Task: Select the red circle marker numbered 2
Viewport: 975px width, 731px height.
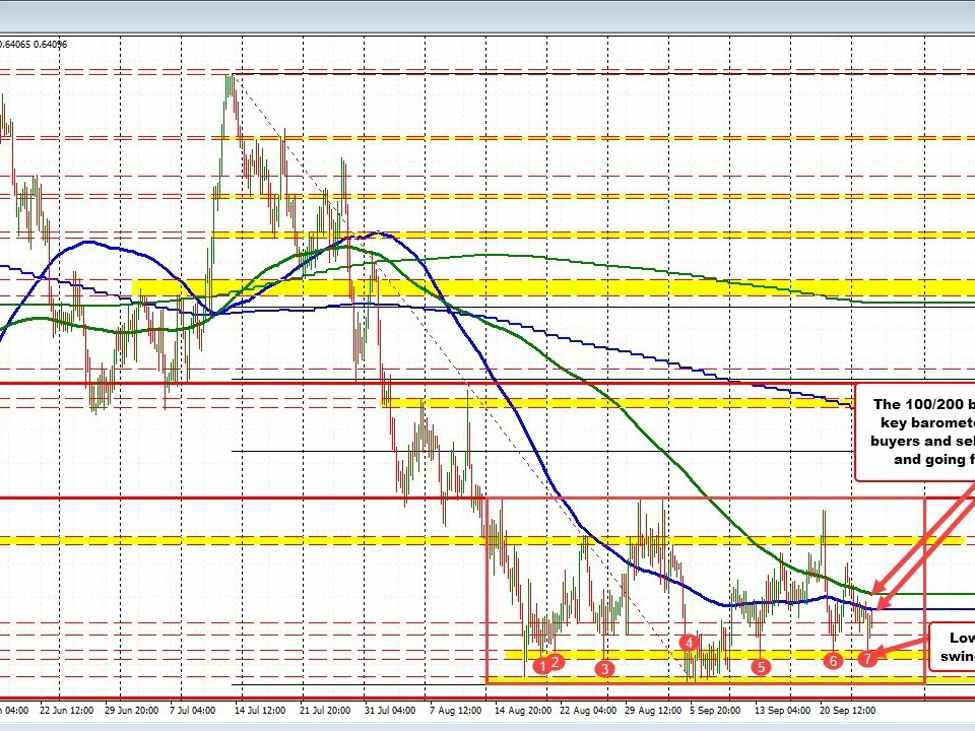Action: 557,661
